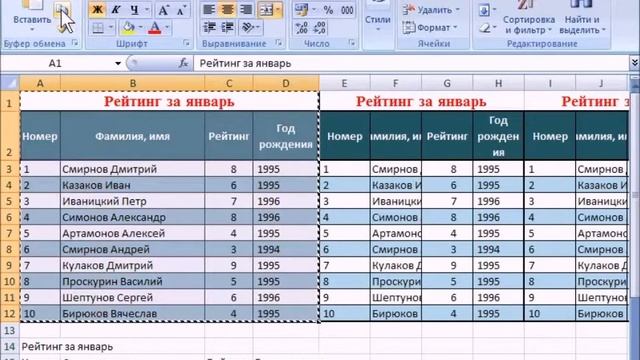The width and height of the screenshot is (640, 360).
Task: Click the select all corner button
Action: point(10,83)
